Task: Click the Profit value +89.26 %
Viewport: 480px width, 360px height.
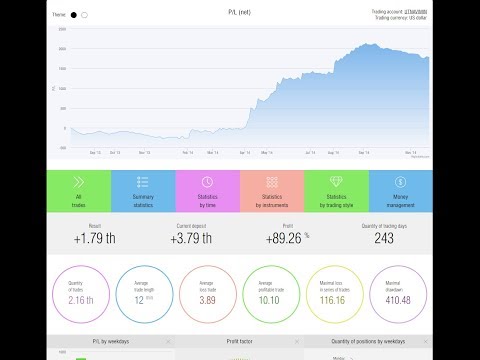Action: pyautogui.click(x=287, y=238)
